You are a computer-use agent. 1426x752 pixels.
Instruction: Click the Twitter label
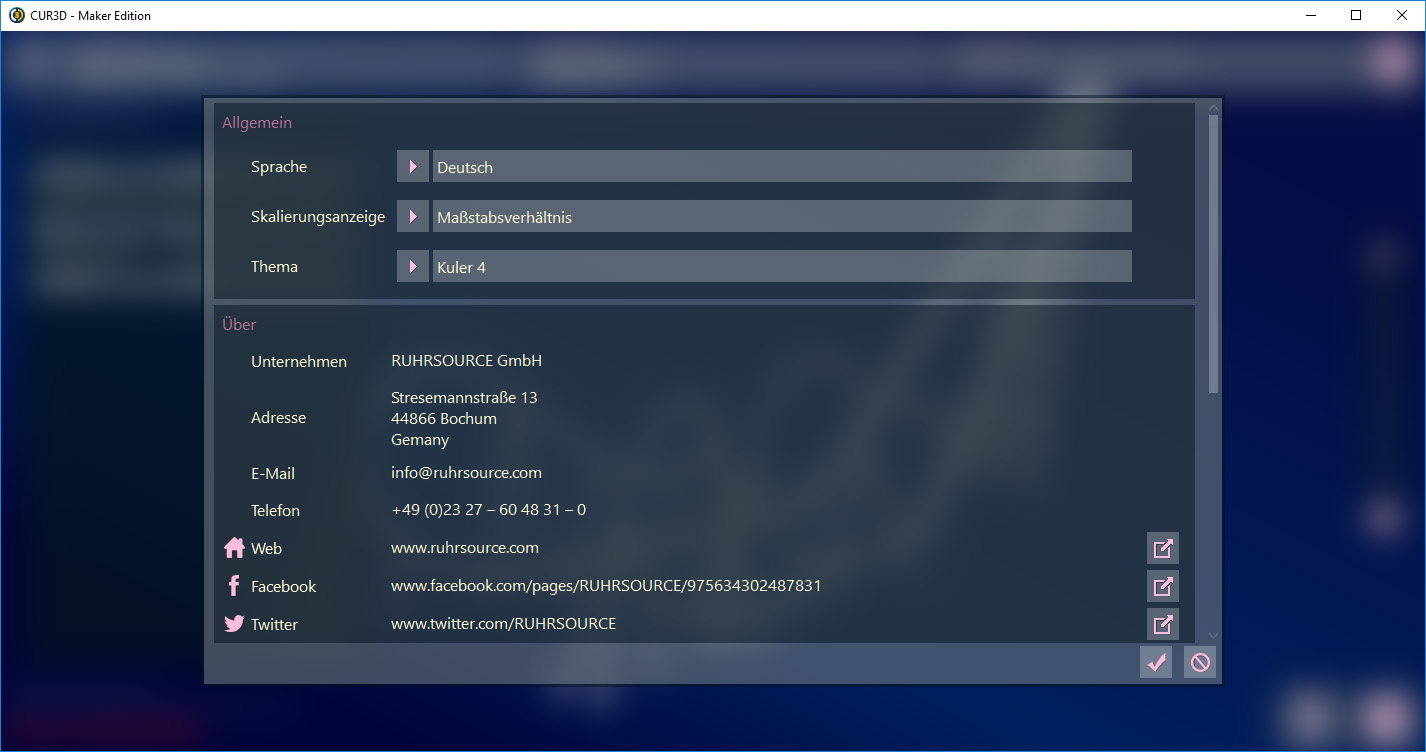pyautogui.click(x=274, y=625)
